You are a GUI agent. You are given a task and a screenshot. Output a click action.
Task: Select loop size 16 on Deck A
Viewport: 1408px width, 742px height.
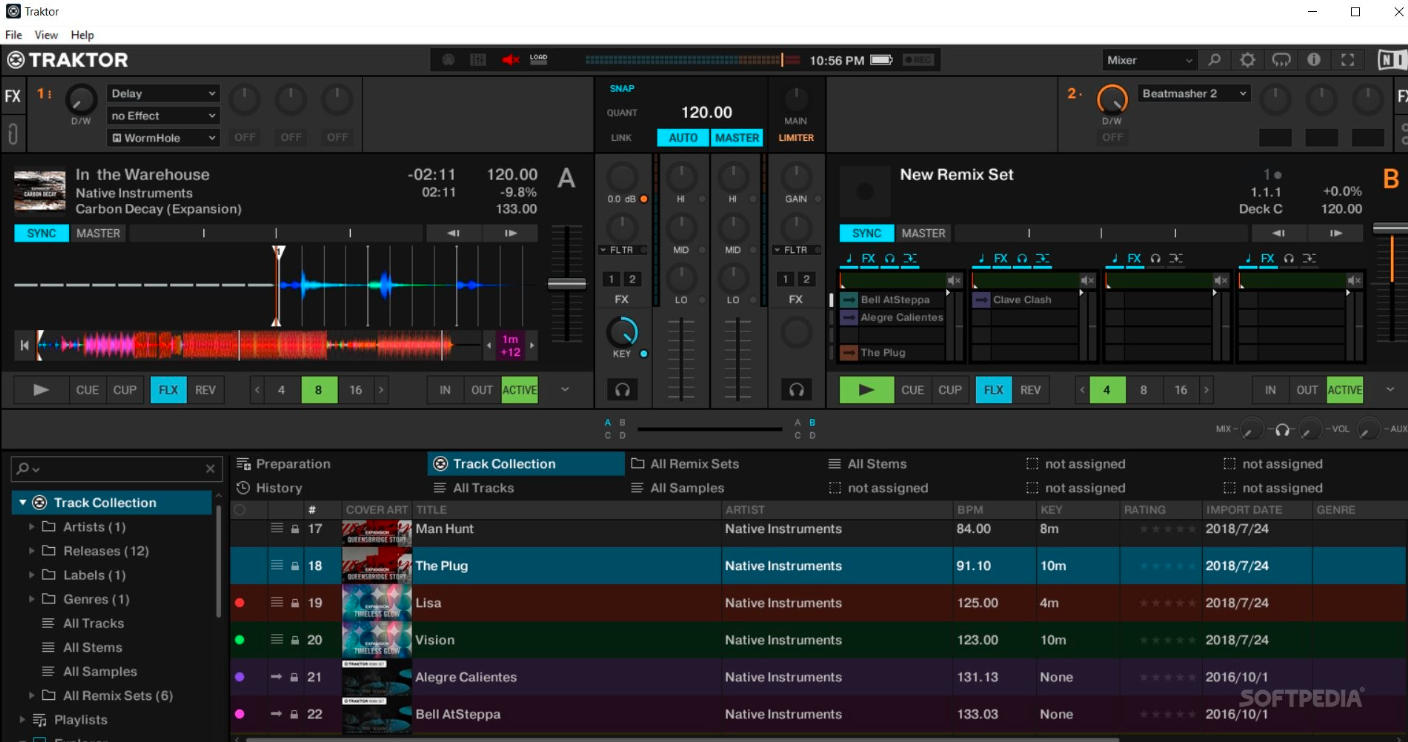[x=355, y=390]
